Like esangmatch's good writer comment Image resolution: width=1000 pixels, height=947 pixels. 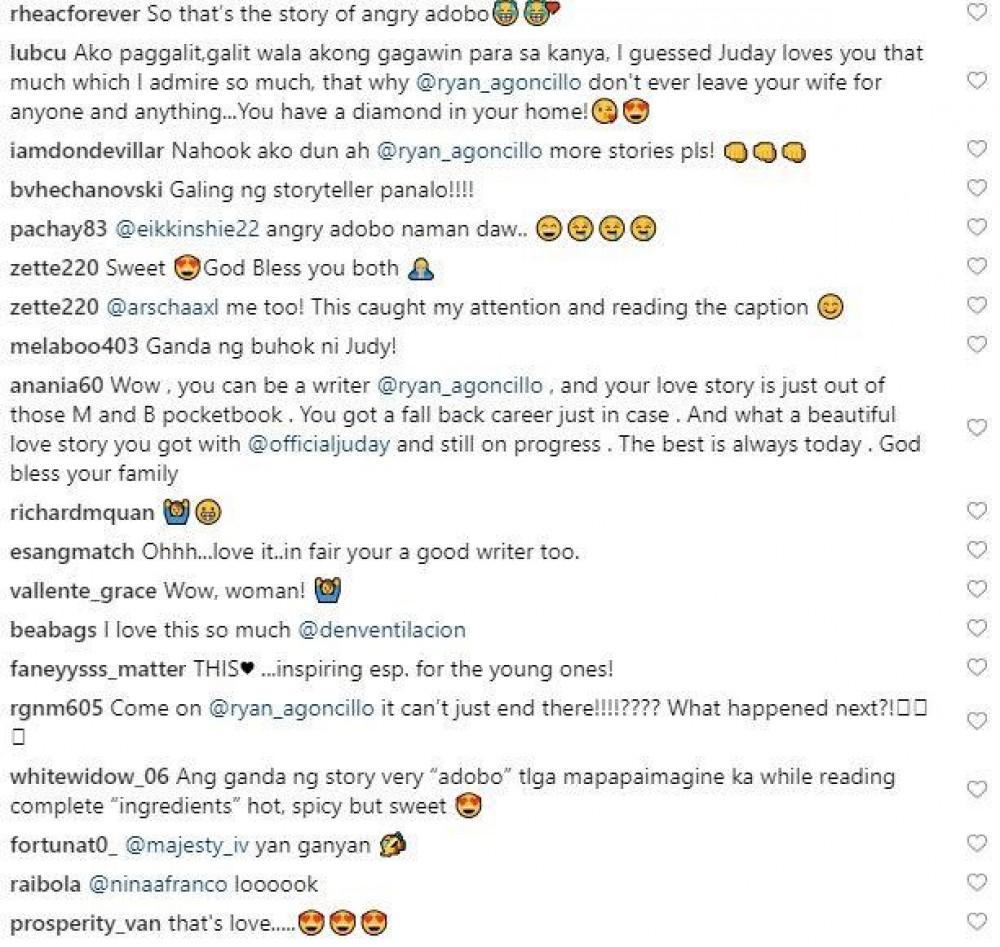977,551
